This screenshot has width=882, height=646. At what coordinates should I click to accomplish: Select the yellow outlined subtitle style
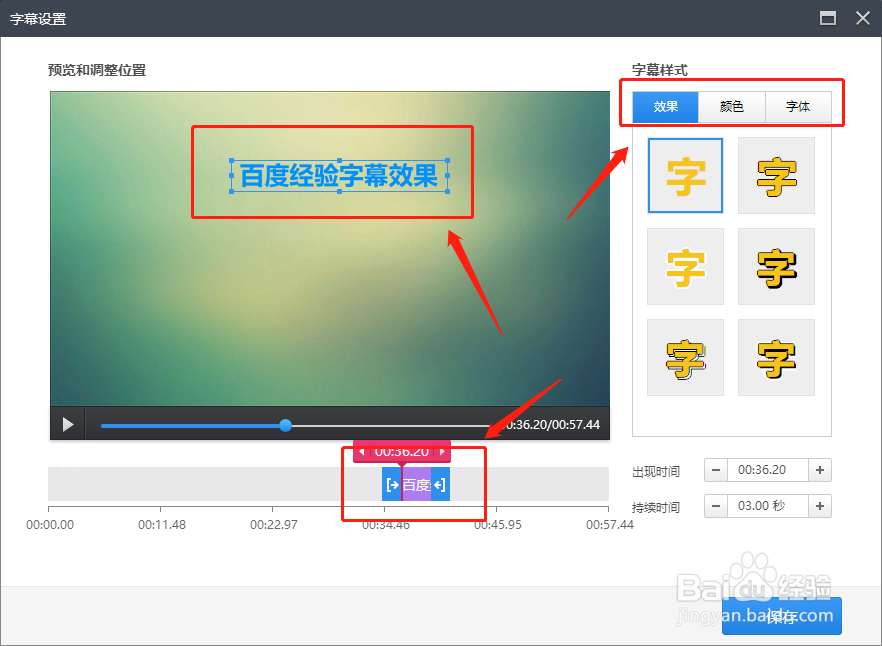(x=776, y=175)
